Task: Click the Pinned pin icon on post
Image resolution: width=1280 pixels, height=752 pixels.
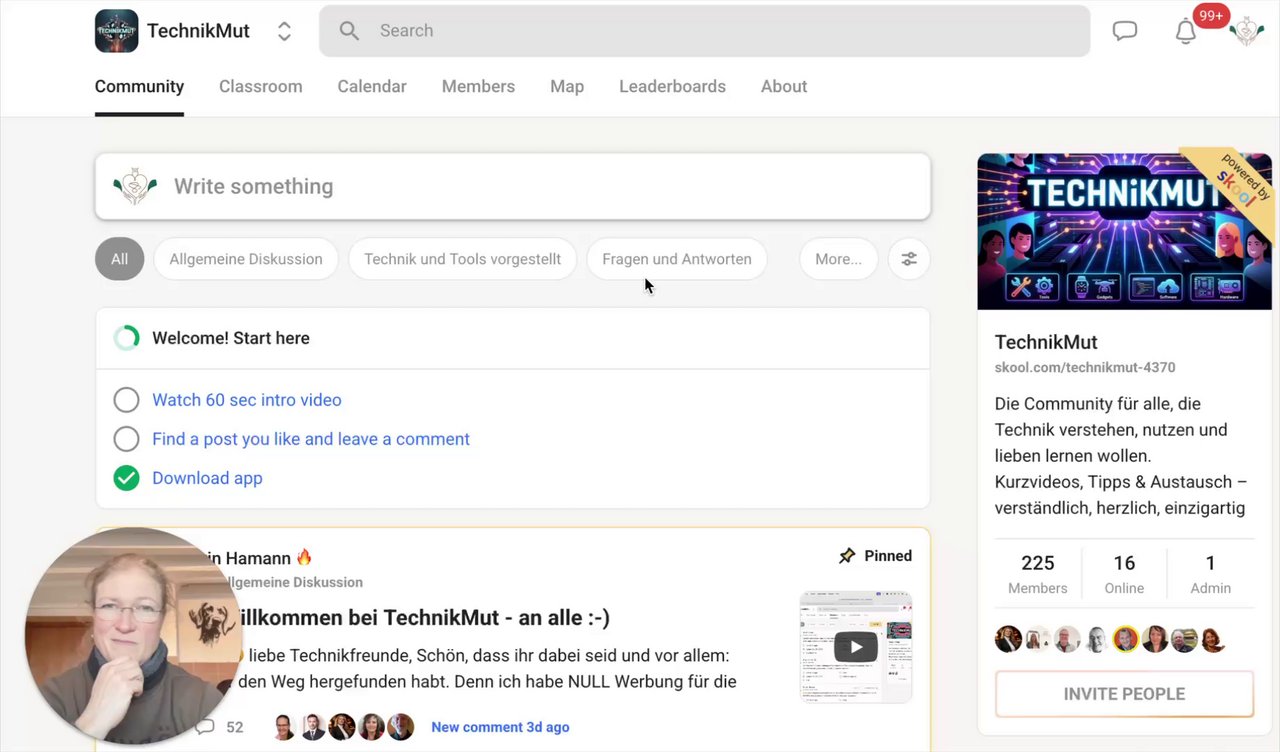Action: [x=847, y=556]
